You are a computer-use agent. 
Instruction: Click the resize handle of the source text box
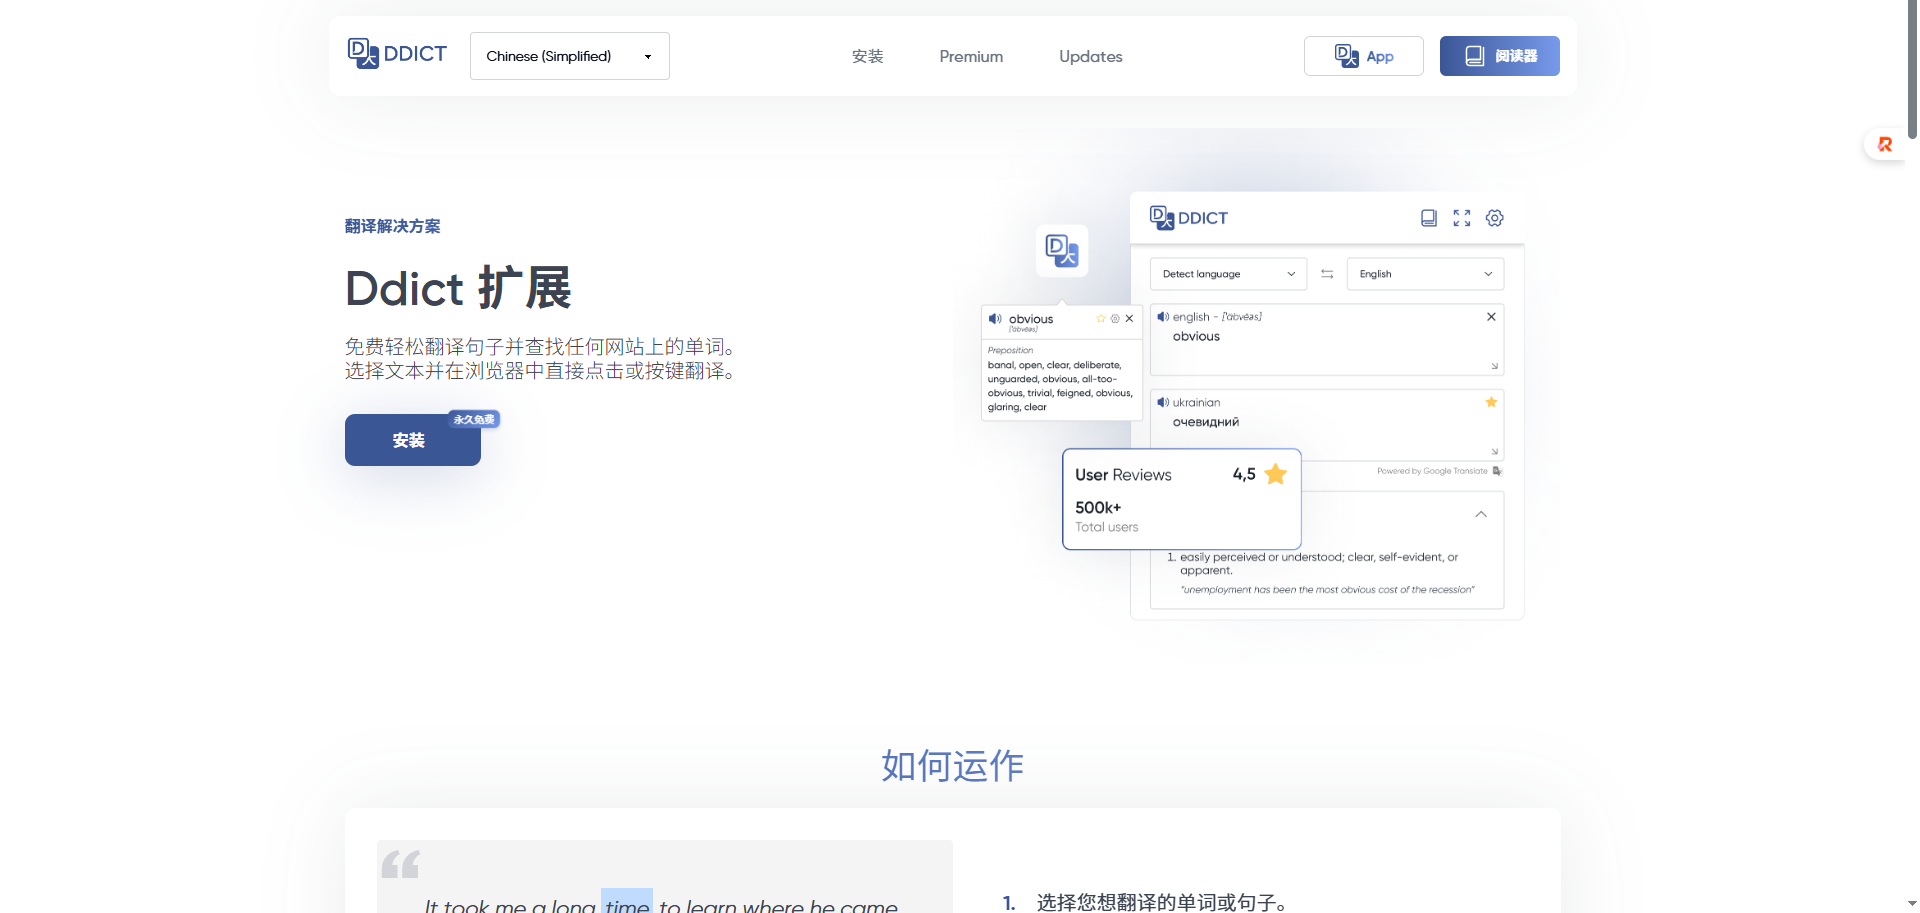click(x=1495, y=366)
